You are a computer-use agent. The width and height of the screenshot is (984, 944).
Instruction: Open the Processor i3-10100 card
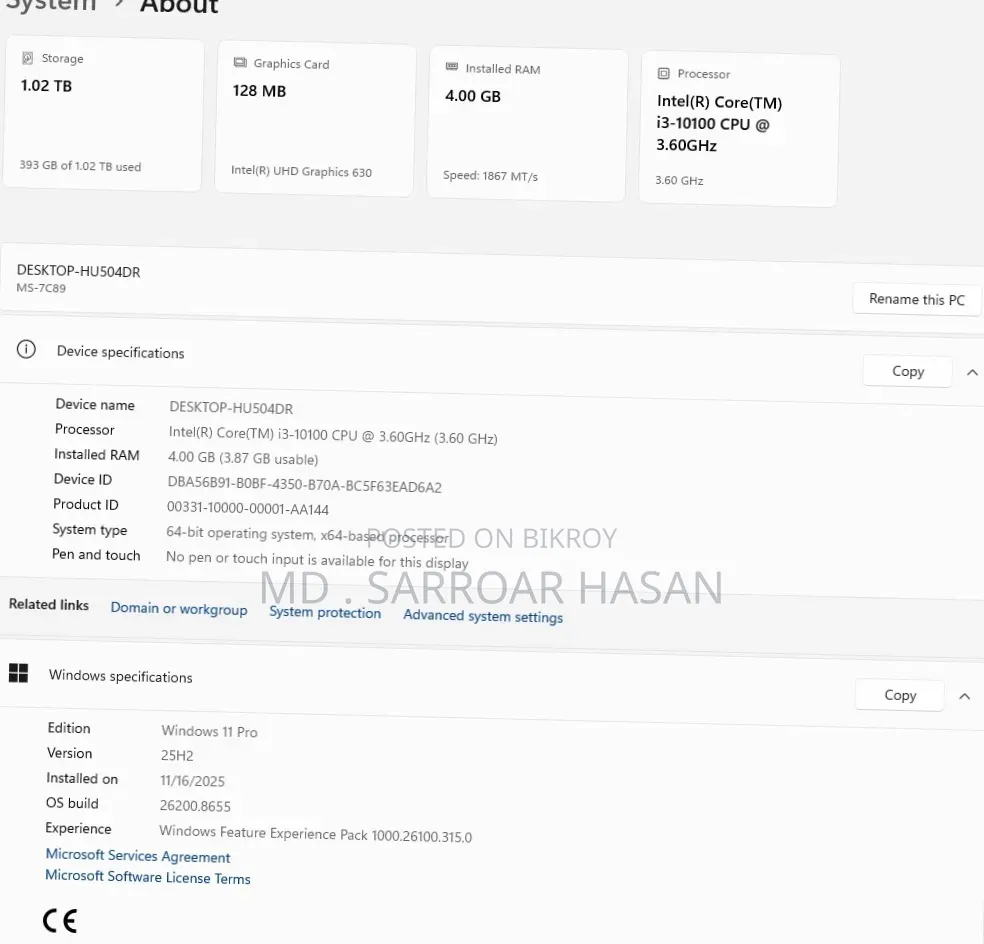[x=739, y=129]
